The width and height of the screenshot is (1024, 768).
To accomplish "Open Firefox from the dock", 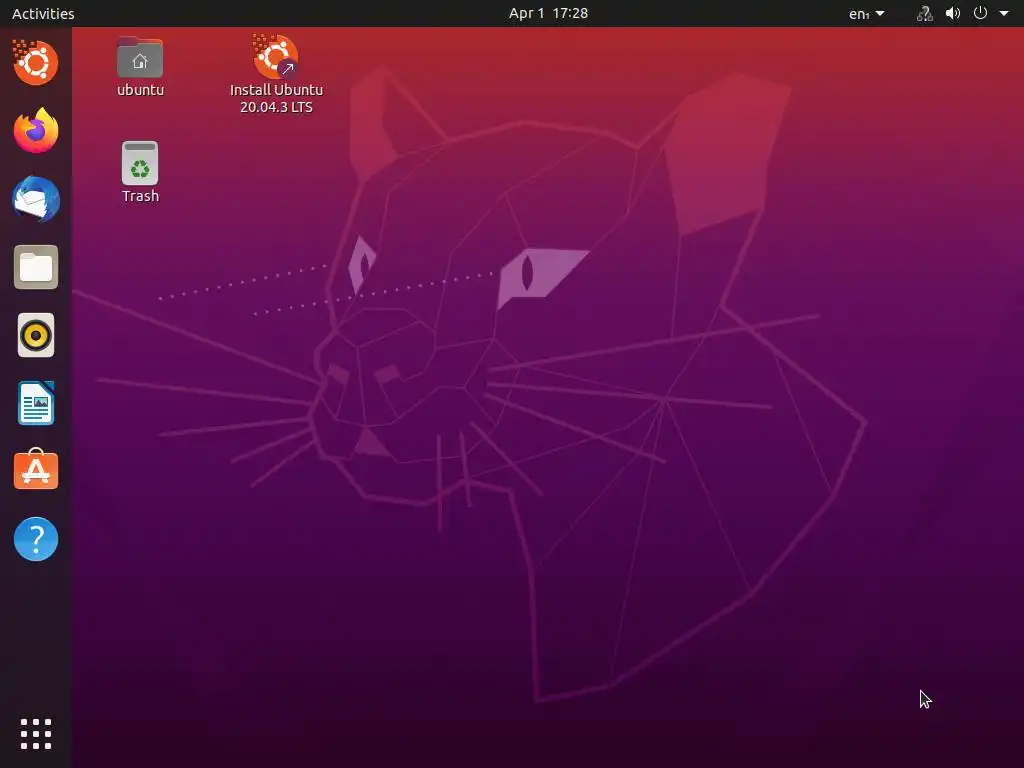I will point(35,131).
